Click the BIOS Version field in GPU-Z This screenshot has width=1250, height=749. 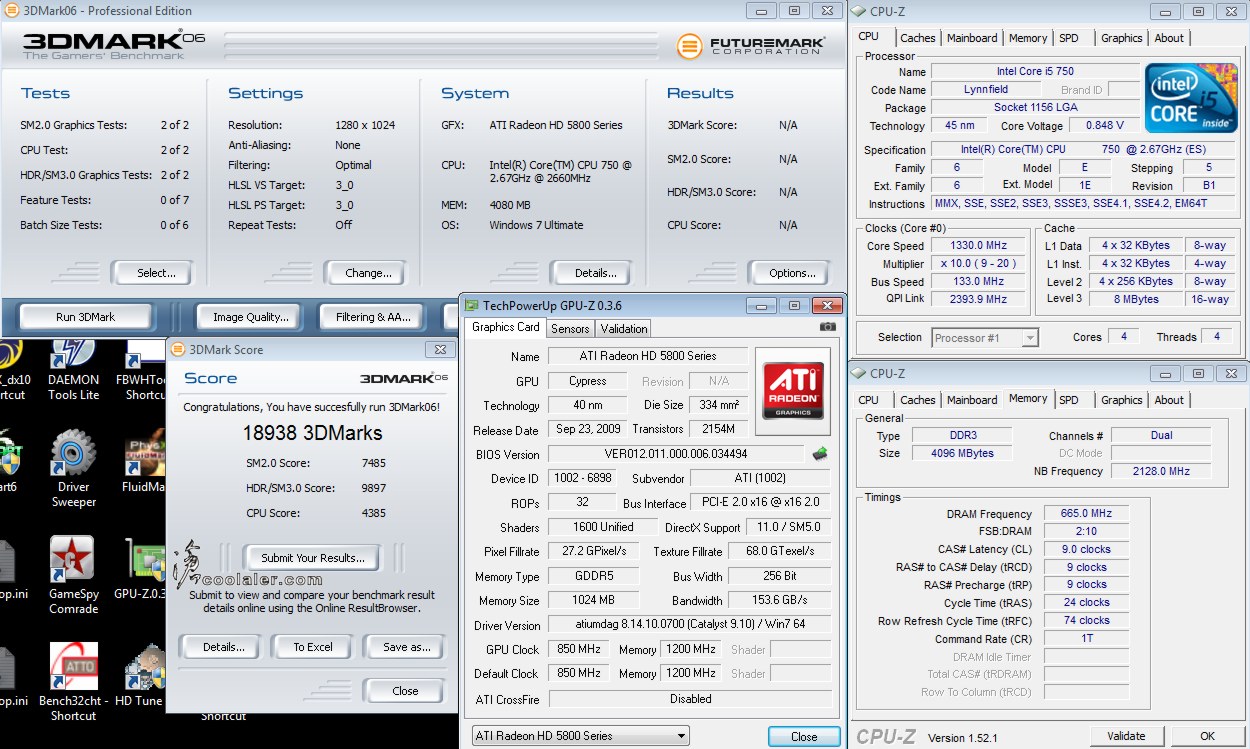click(677, 454)
